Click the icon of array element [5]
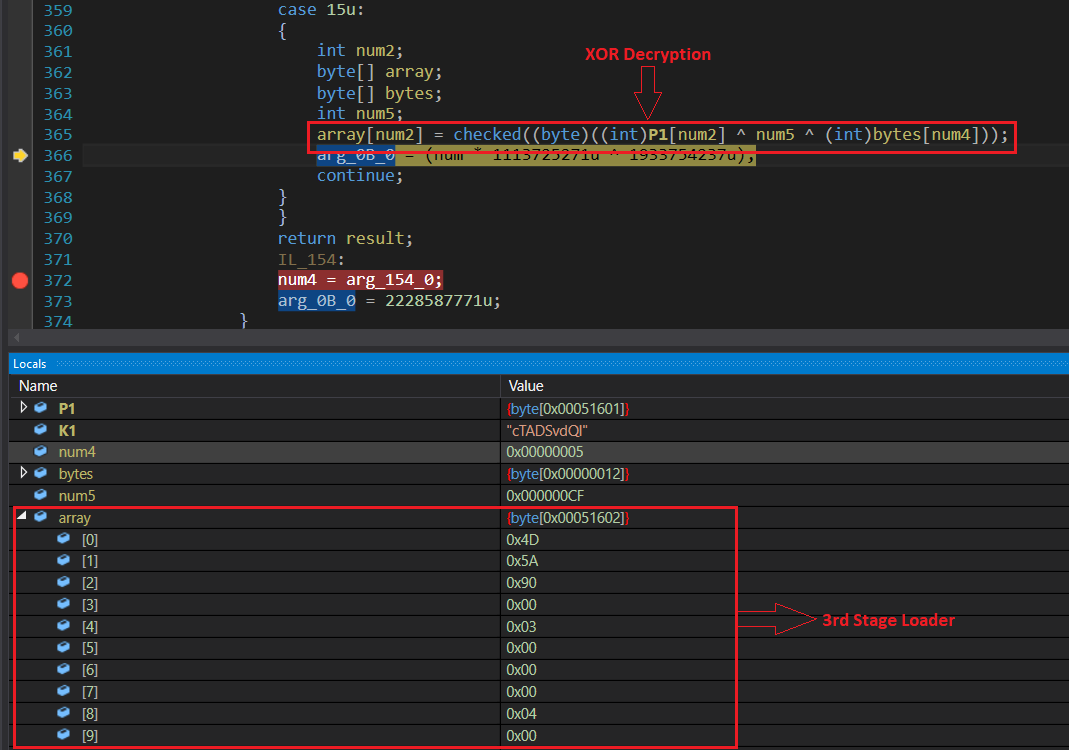The image size is (1069, 750). tap(64, 647)
